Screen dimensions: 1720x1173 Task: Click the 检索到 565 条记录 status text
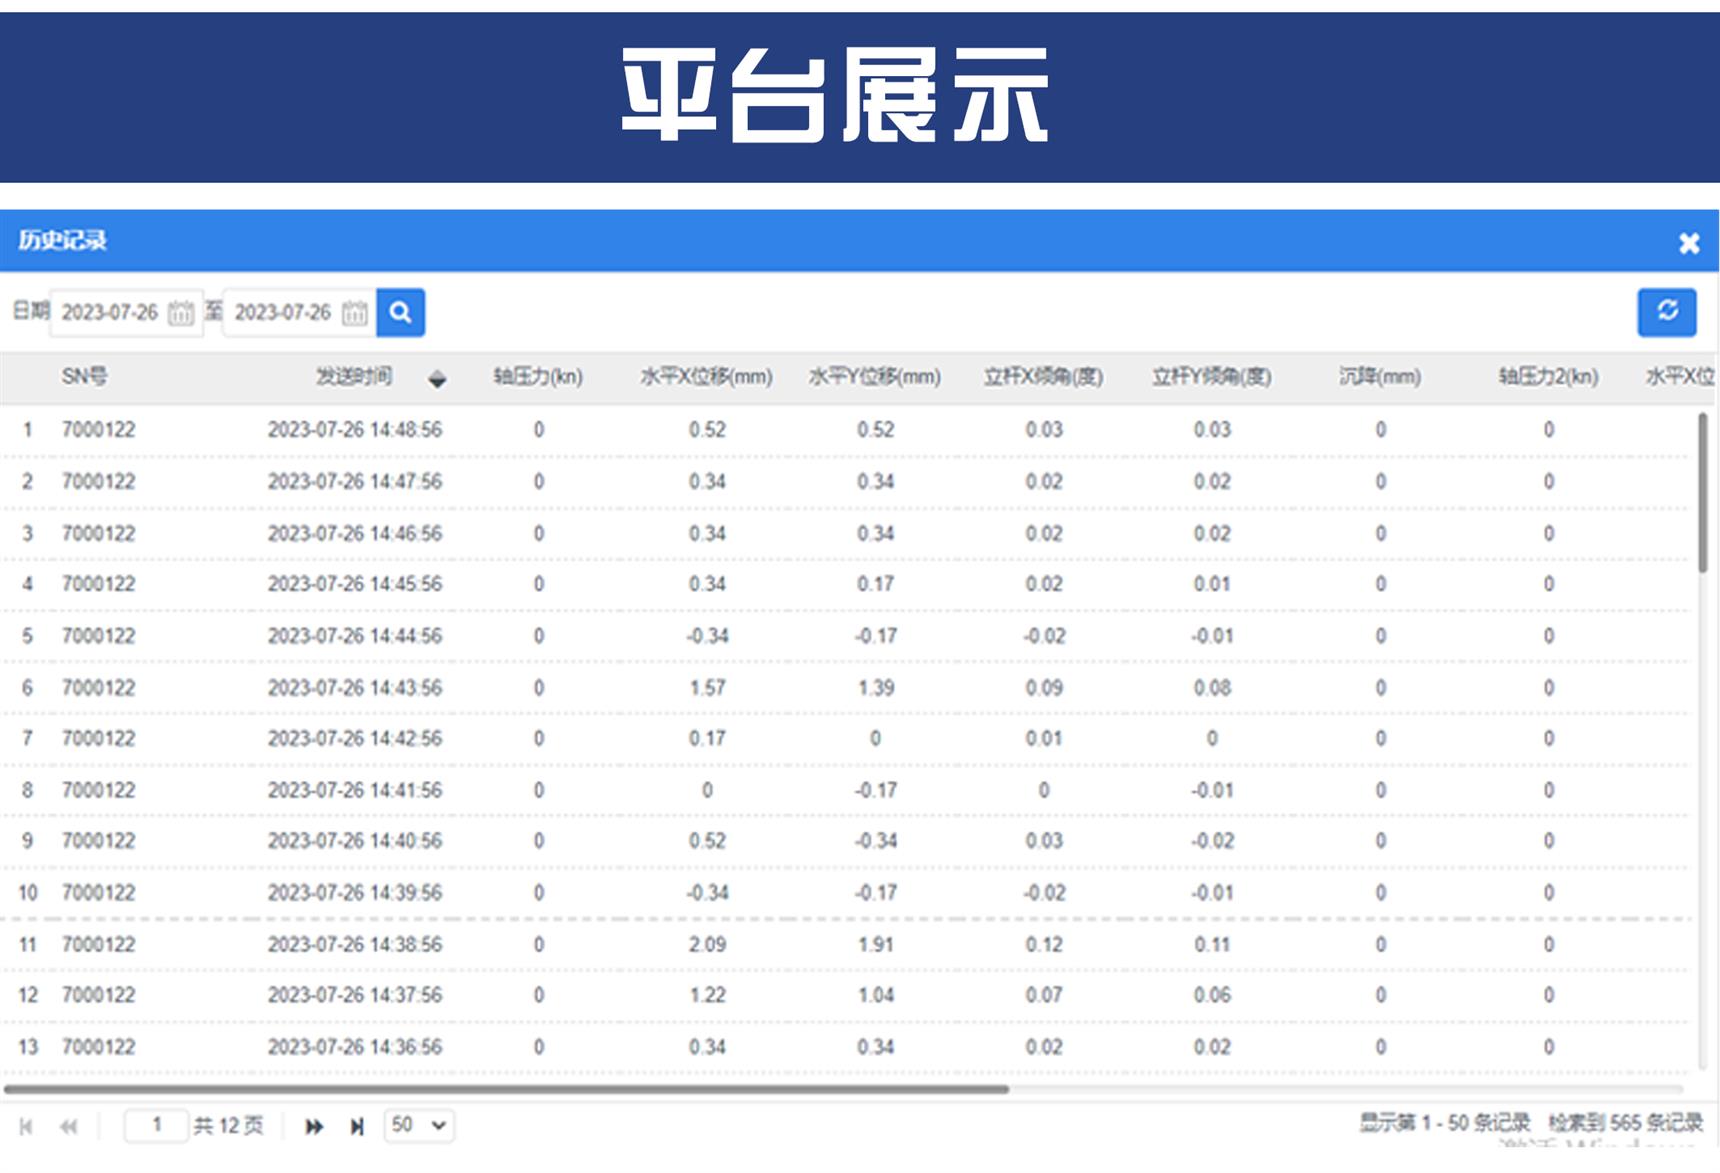pos(1625,1123)
